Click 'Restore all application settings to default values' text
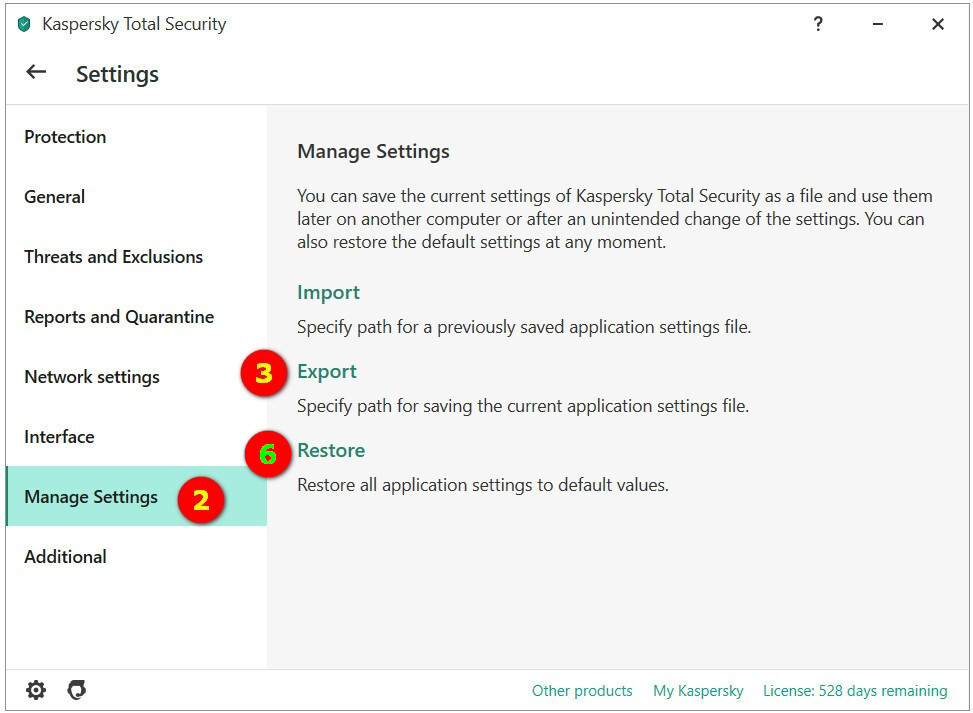 click(483, 485)
